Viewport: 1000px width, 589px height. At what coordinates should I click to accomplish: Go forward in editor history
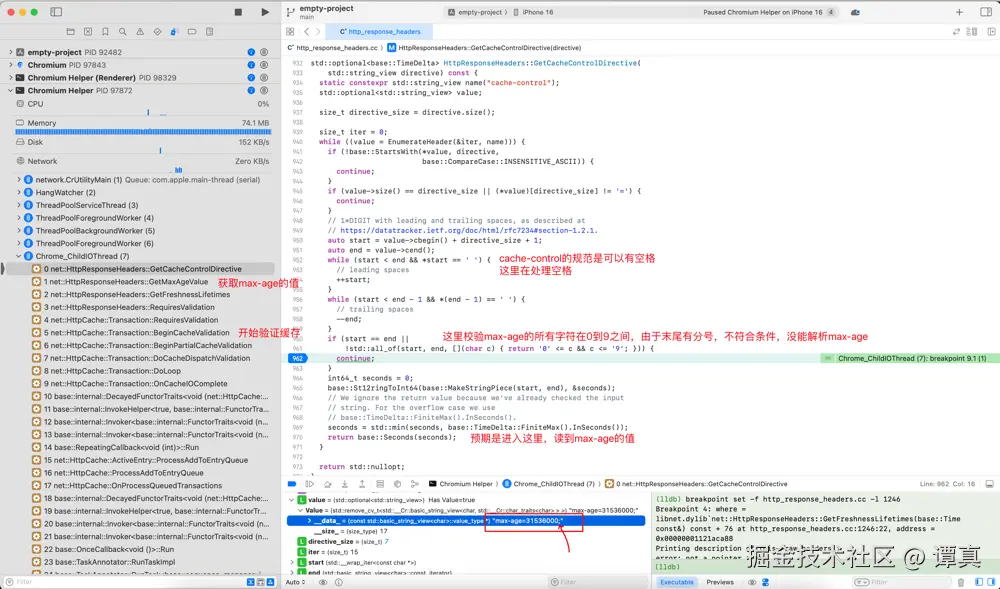(318, 31)
